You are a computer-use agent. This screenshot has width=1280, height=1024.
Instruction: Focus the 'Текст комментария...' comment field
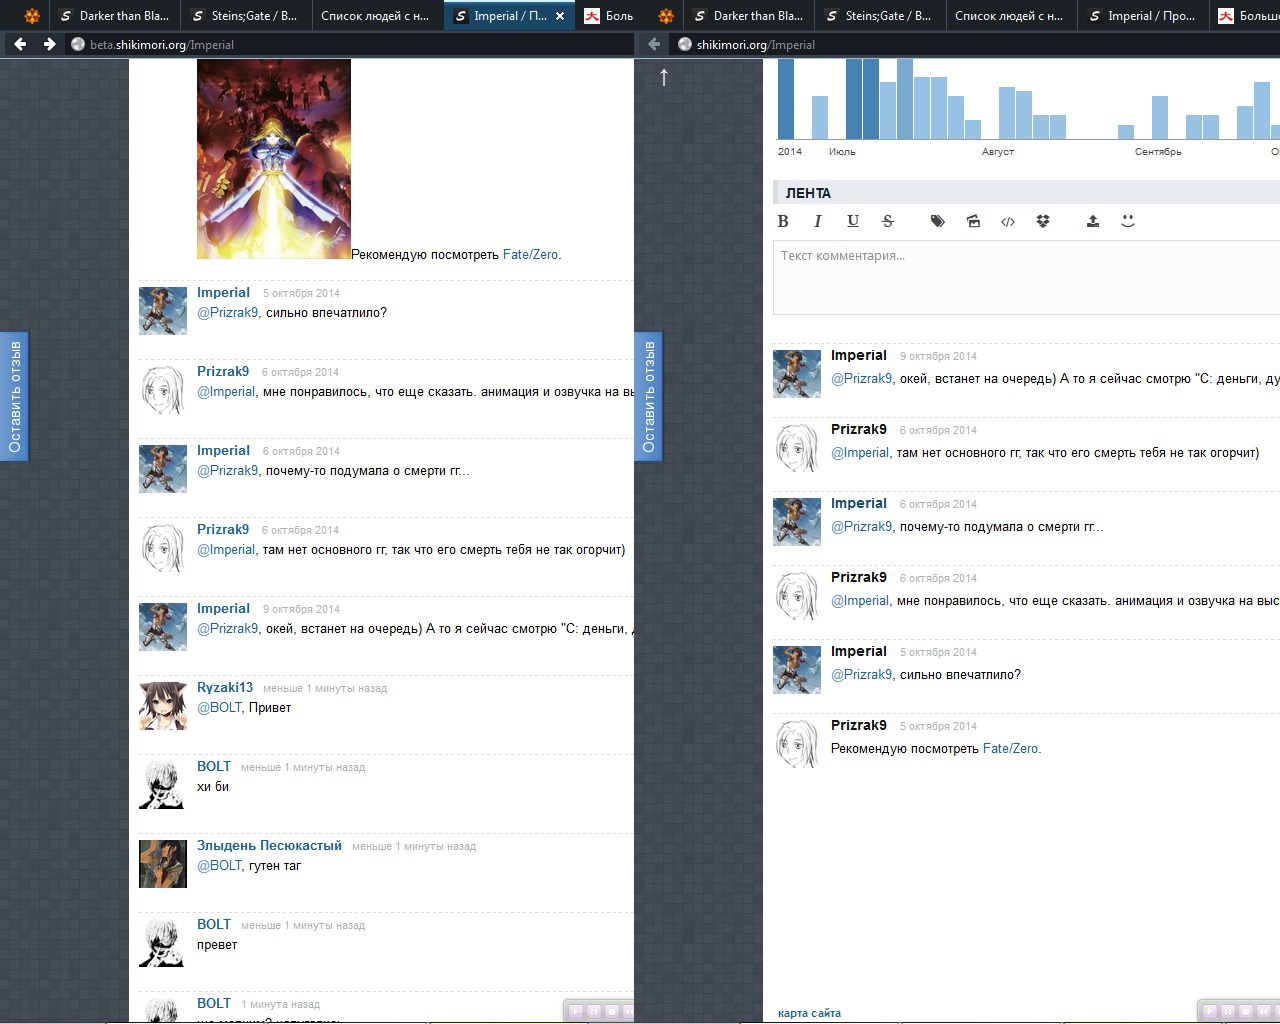coord(1025,278)
